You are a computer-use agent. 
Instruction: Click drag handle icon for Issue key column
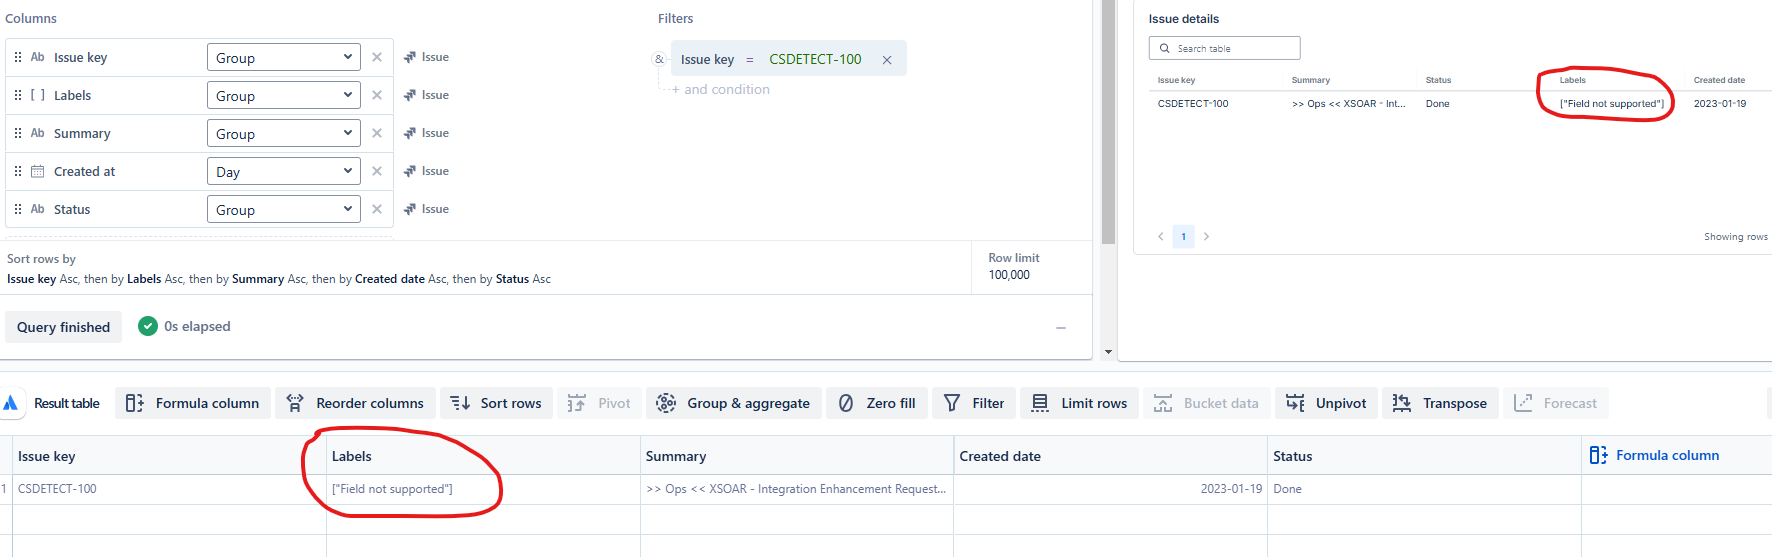point(18,57)
